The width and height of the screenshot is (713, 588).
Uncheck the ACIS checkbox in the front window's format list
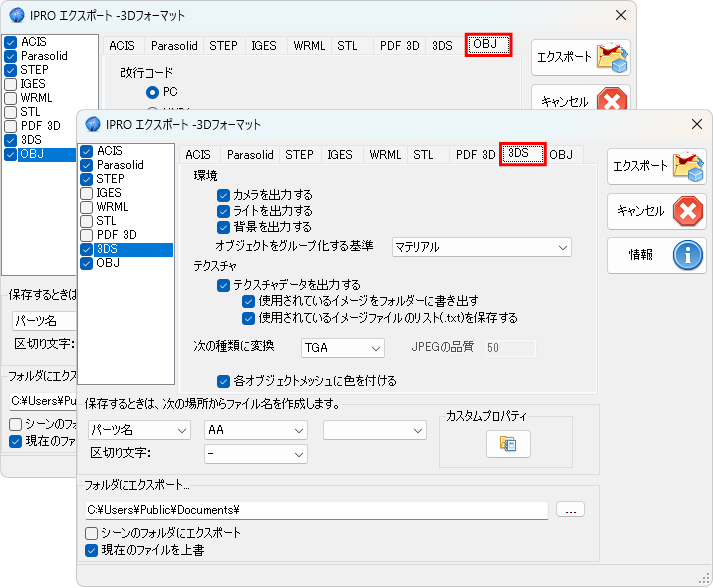[86, 151]
